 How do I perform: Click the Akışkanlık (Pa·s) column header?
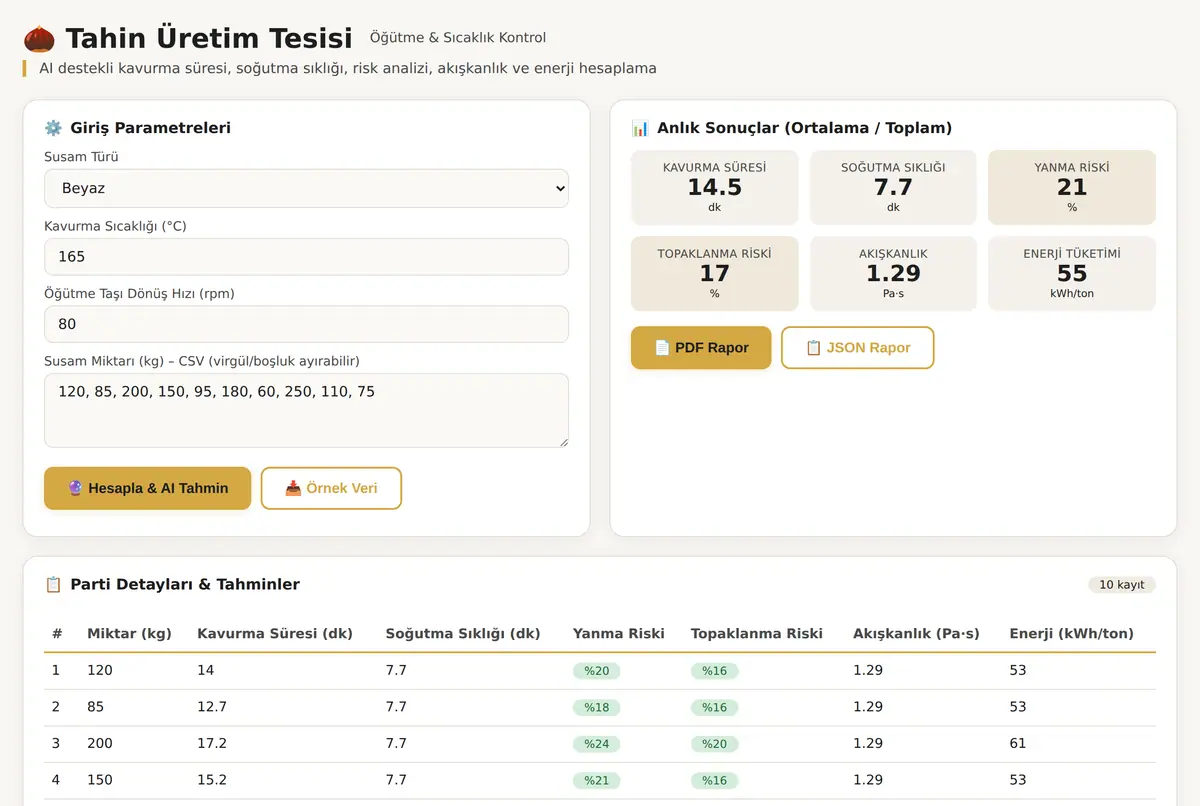(916, 633)
